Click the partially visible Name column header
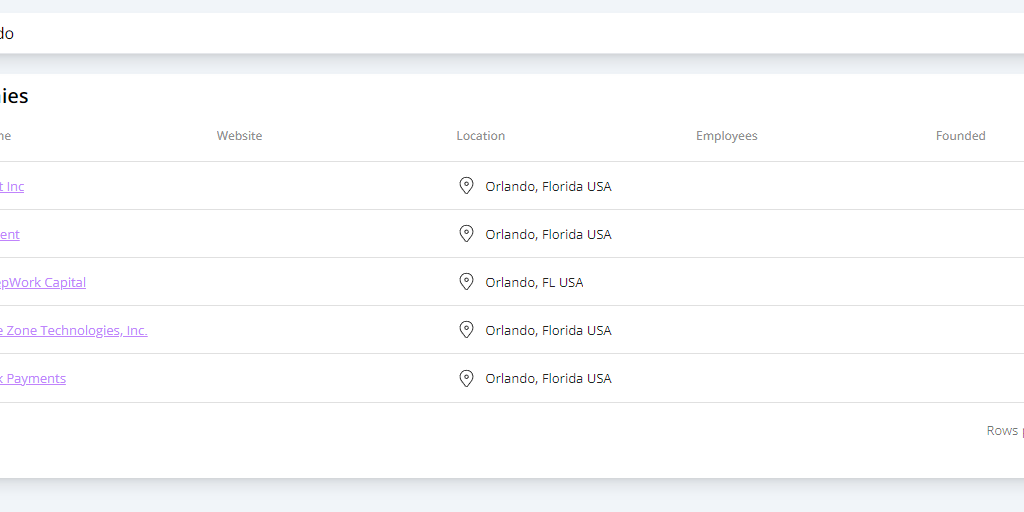The width and height of the screenshot is (1024, 512). tap(5, 136)
